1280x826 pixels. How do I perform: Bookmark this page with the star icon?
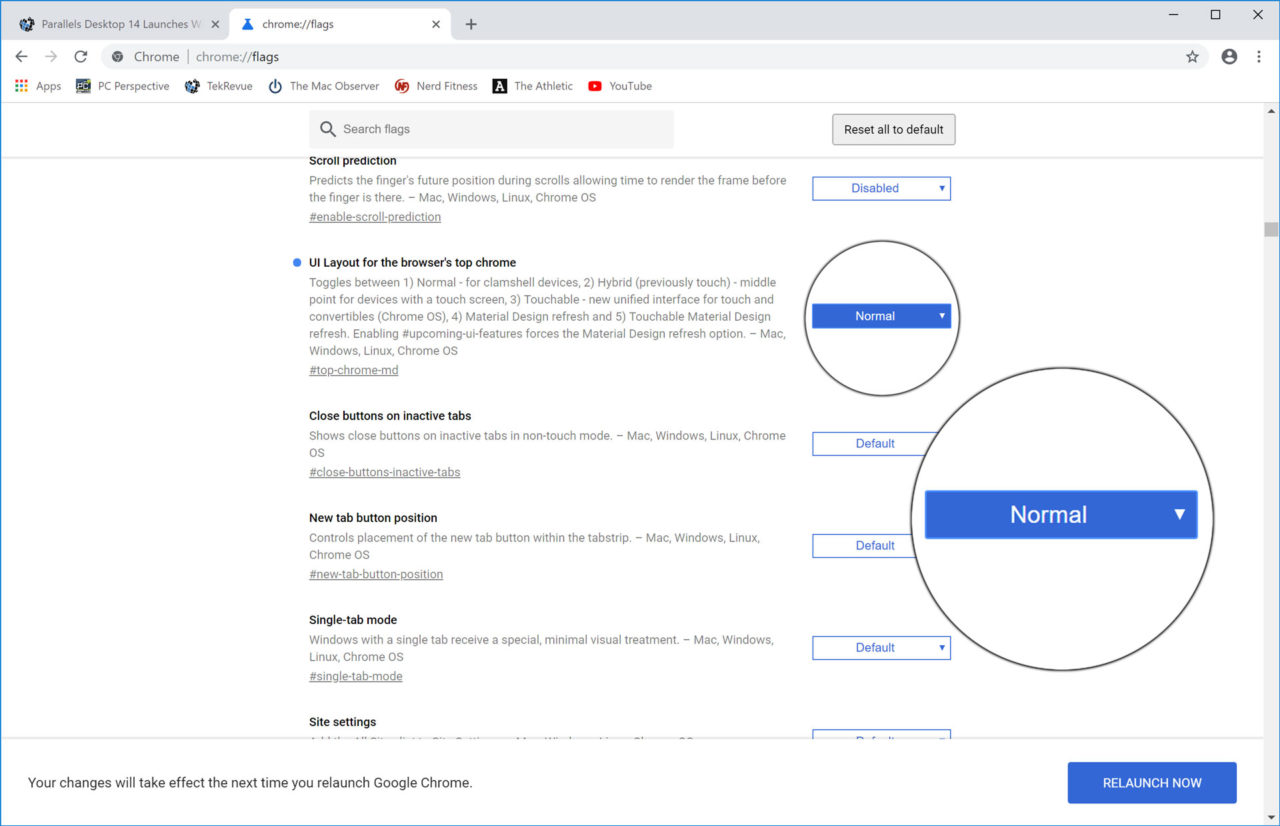(1192, 57)
